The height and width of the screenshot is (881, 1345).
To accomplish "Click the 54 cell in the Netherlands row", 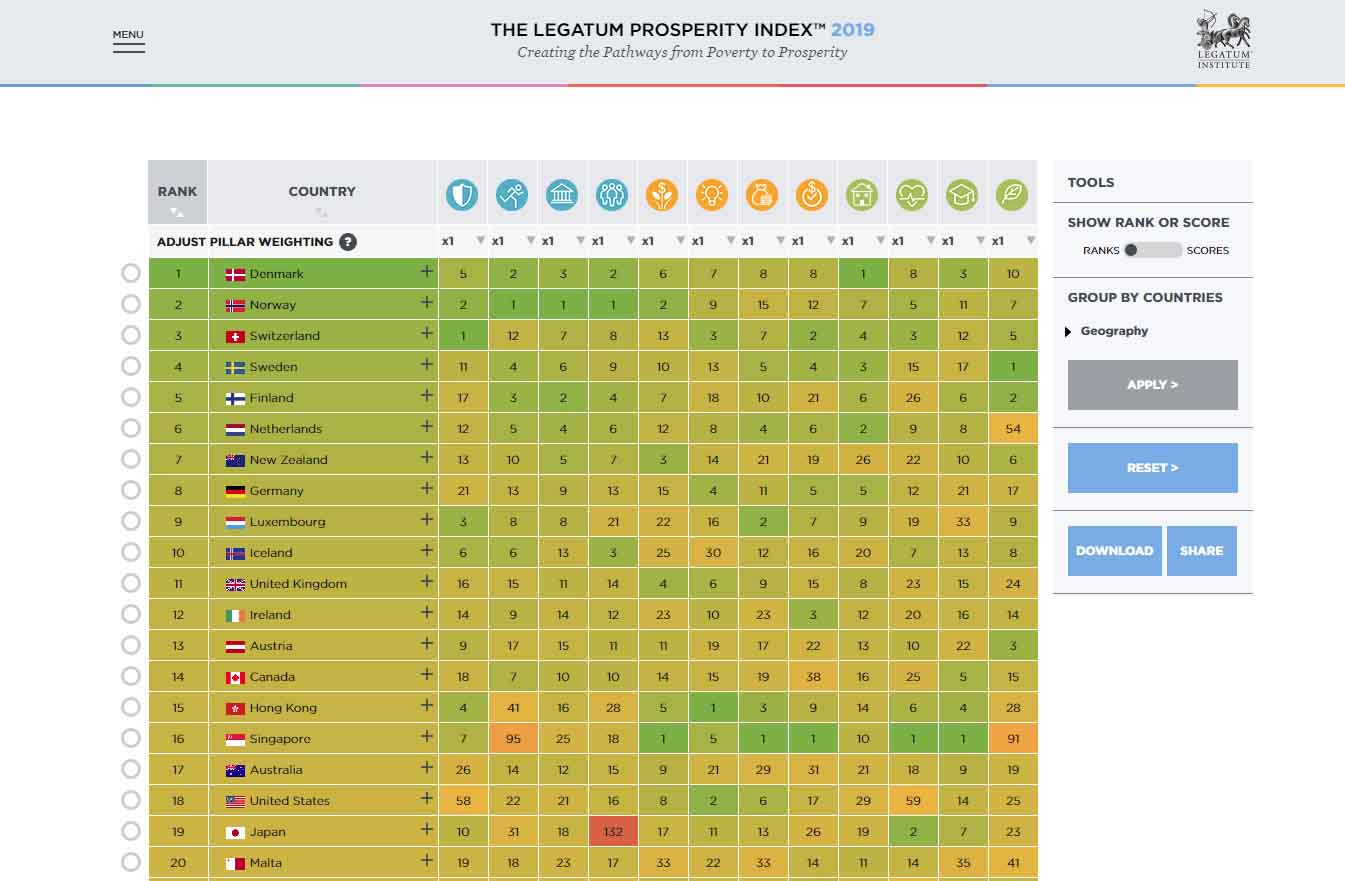I will coord(1013,429).
